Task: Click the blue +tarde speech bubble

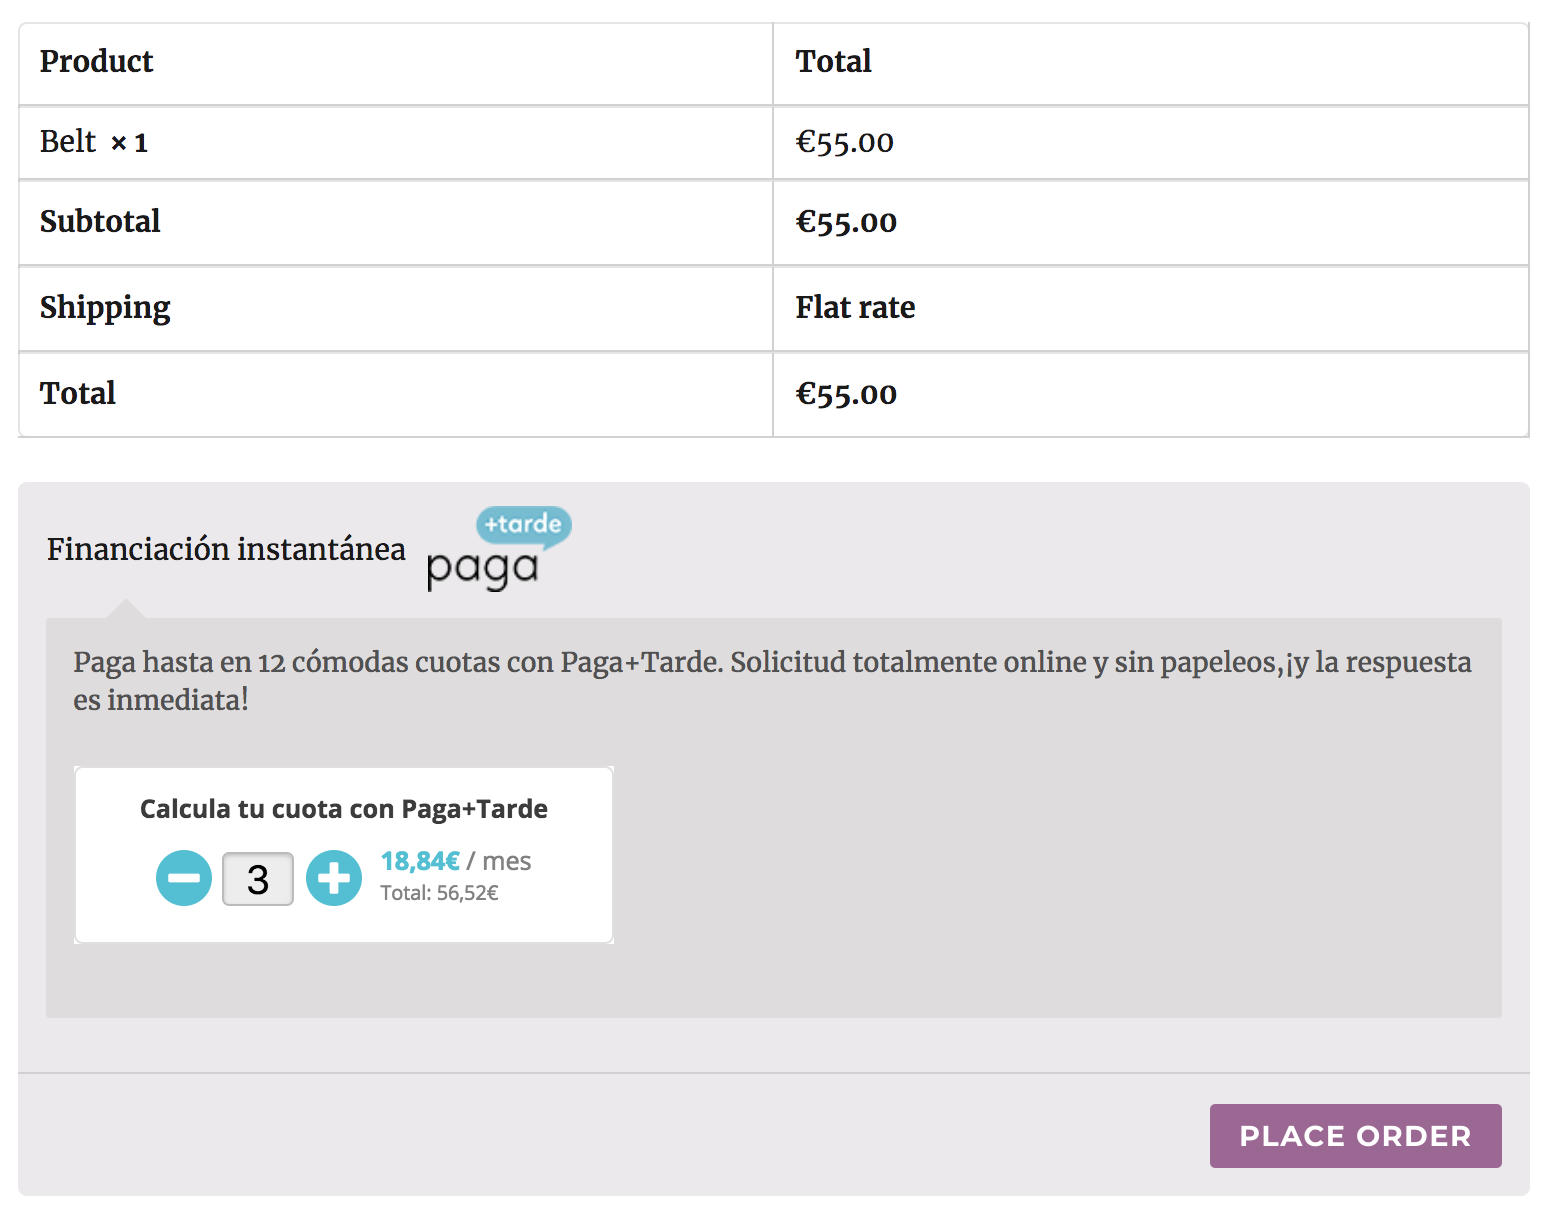Action: (x=523, y=524)
